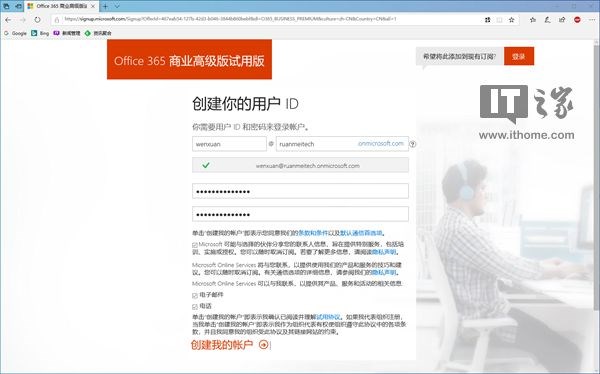Open 隐私声明 link in Online Services paragraph
The image size is (600, 374).
pos(384,273)
